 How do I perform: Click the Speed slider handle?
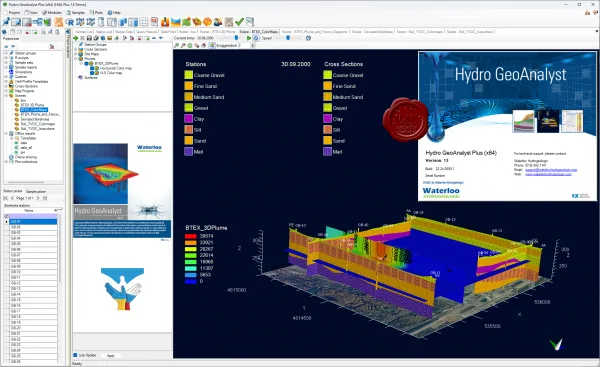[x=288, y=38]
